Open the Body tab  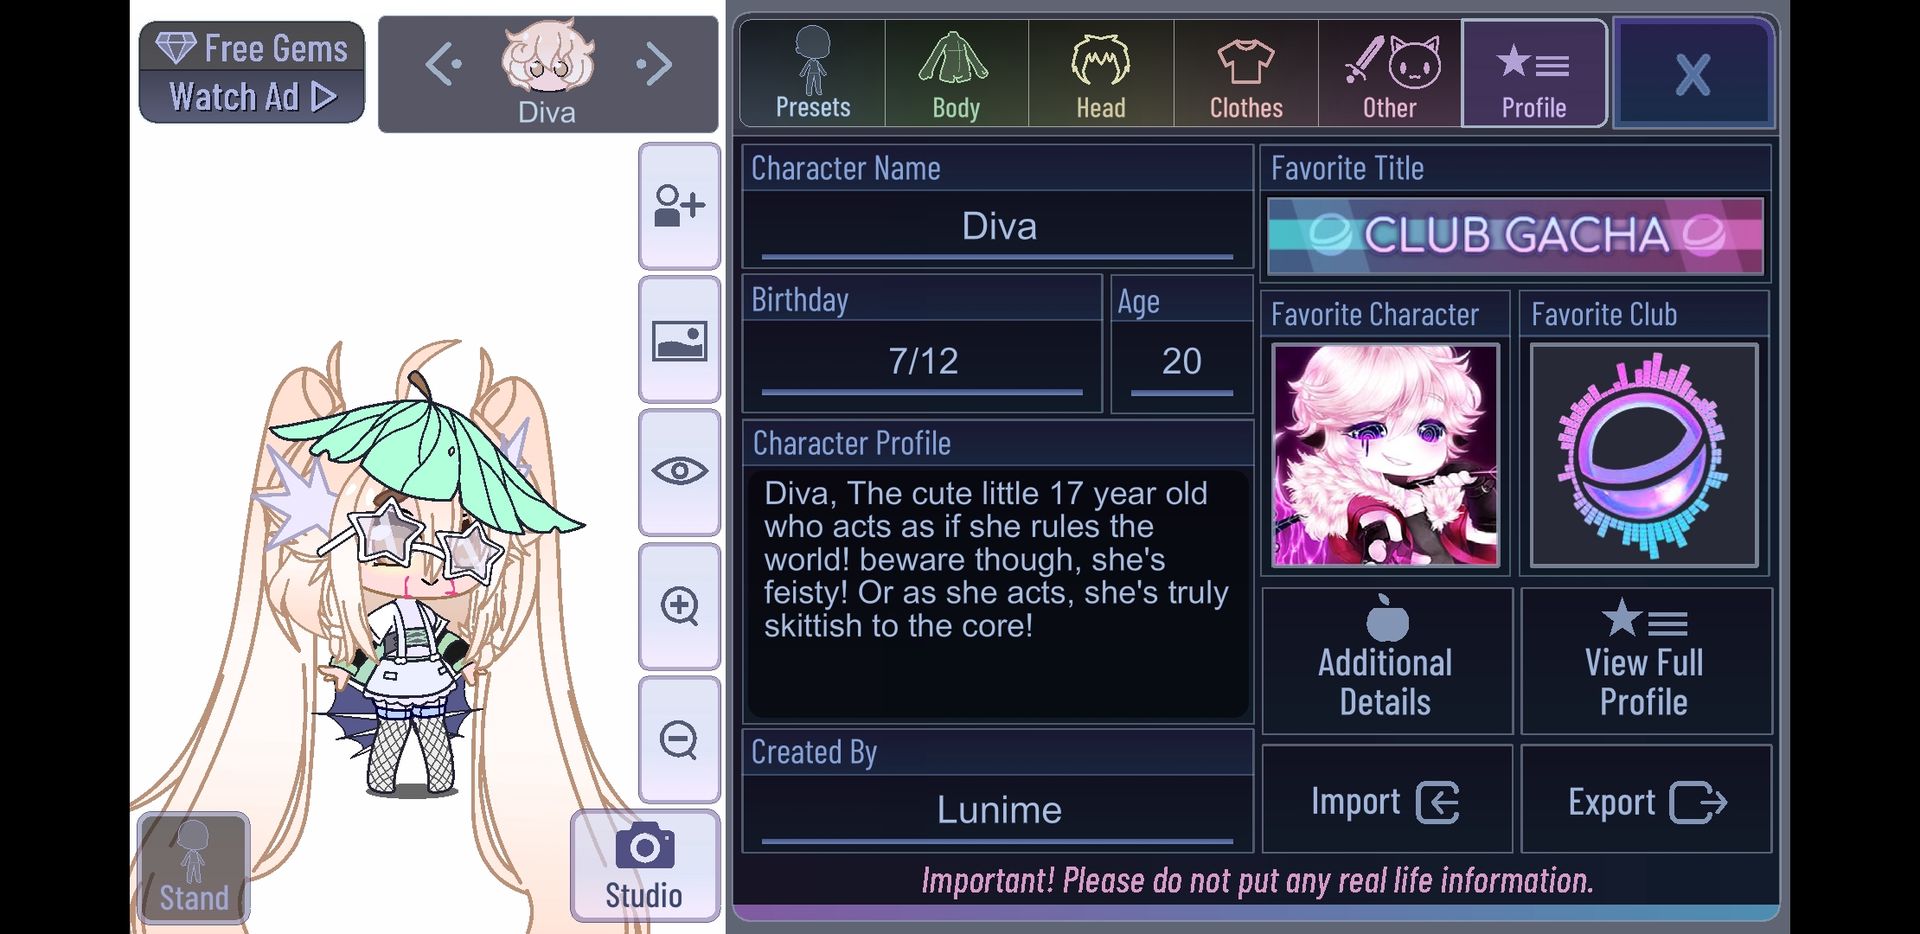point(956,74)
